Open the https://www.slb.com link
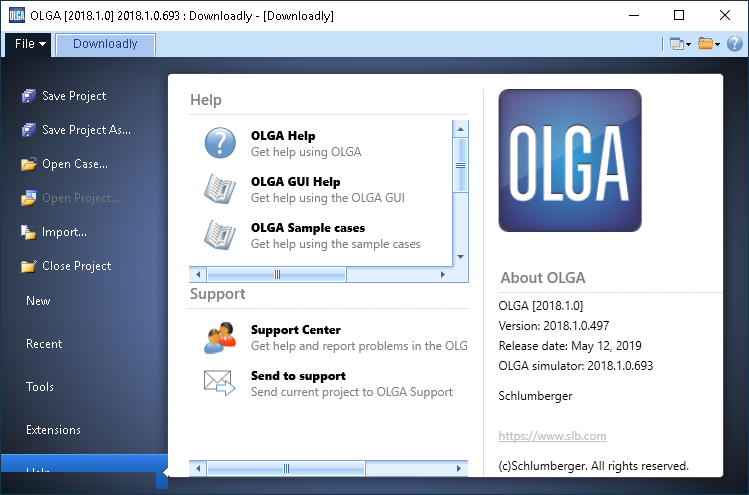The width and height of the screenshot is (749, 495). click(552, 436)
